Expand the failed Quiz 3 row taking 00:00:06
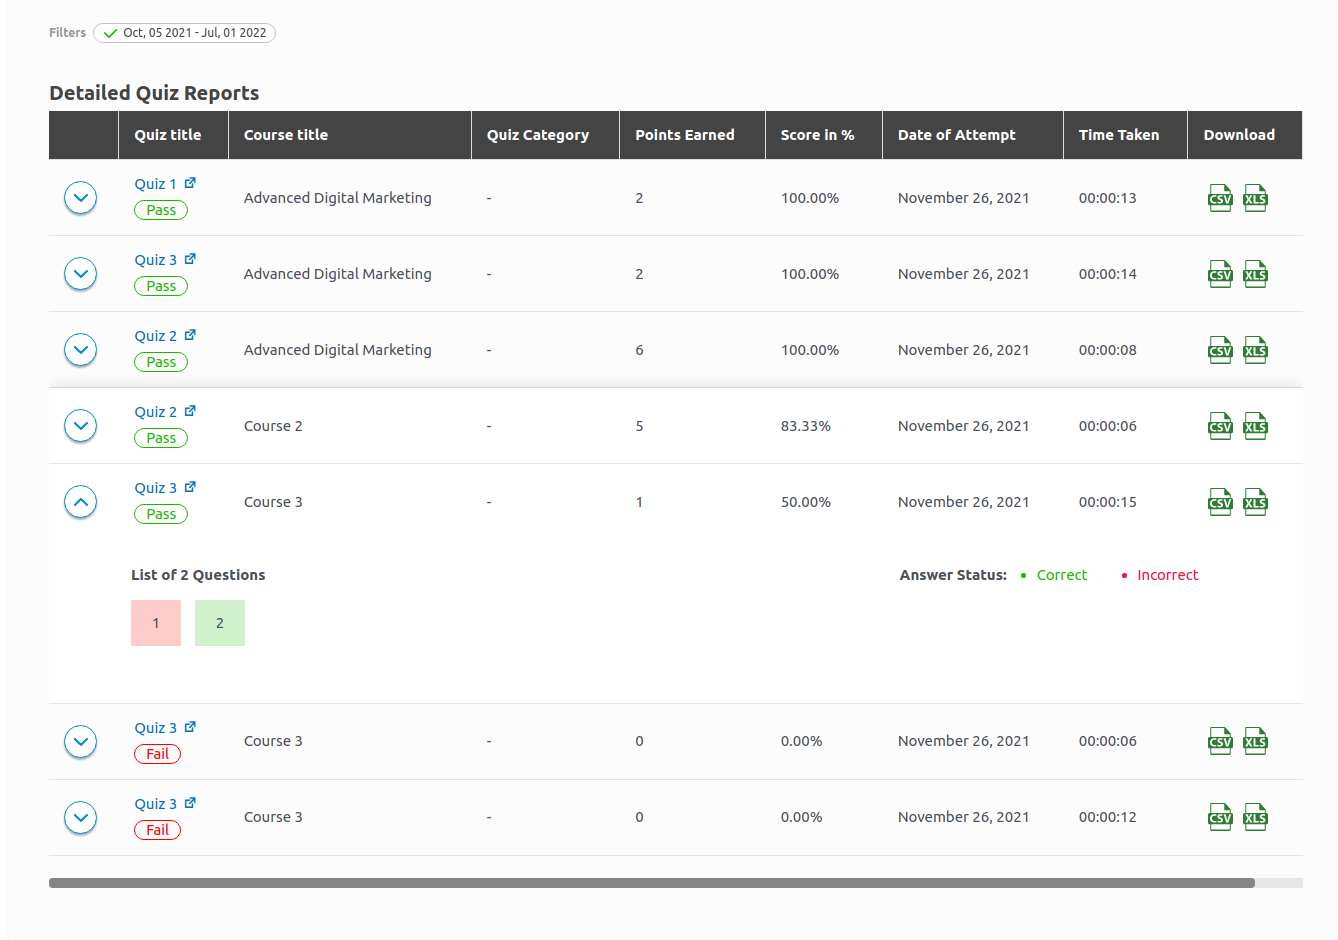This screenshot has height=940, width=1338. click(80, 741)
